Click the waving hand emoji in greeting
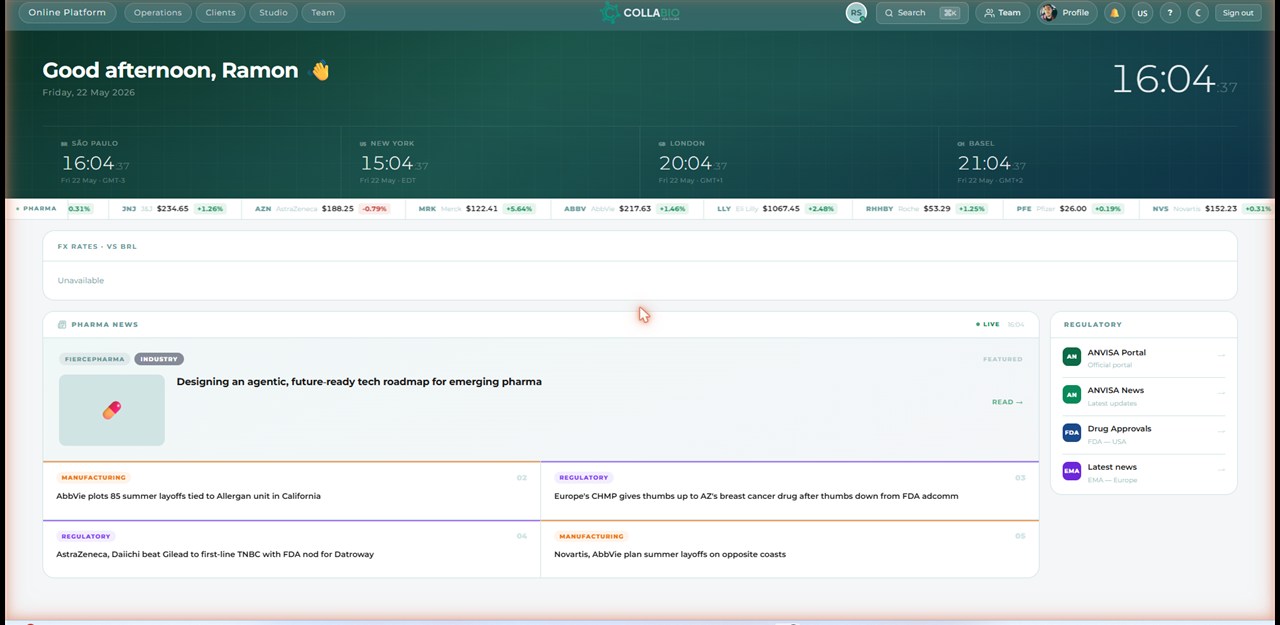 (x=320, y=71)
